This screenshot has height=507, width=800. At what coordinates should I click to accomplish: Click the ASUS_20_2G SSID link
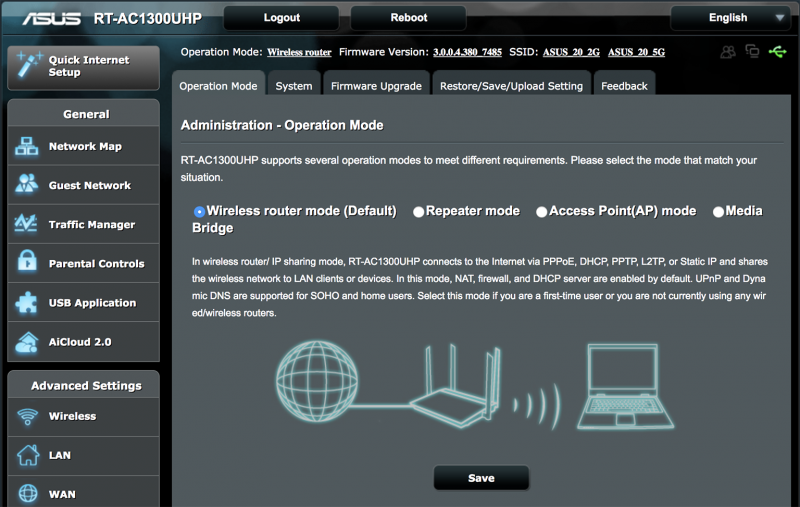571,52
